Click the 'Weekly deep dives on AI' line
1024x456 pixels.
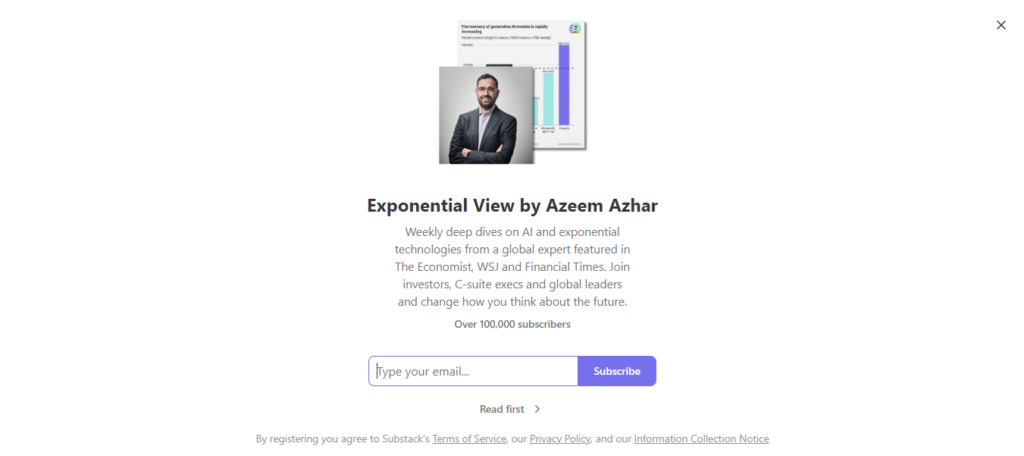pyautogui.click(x=512, y=231)
